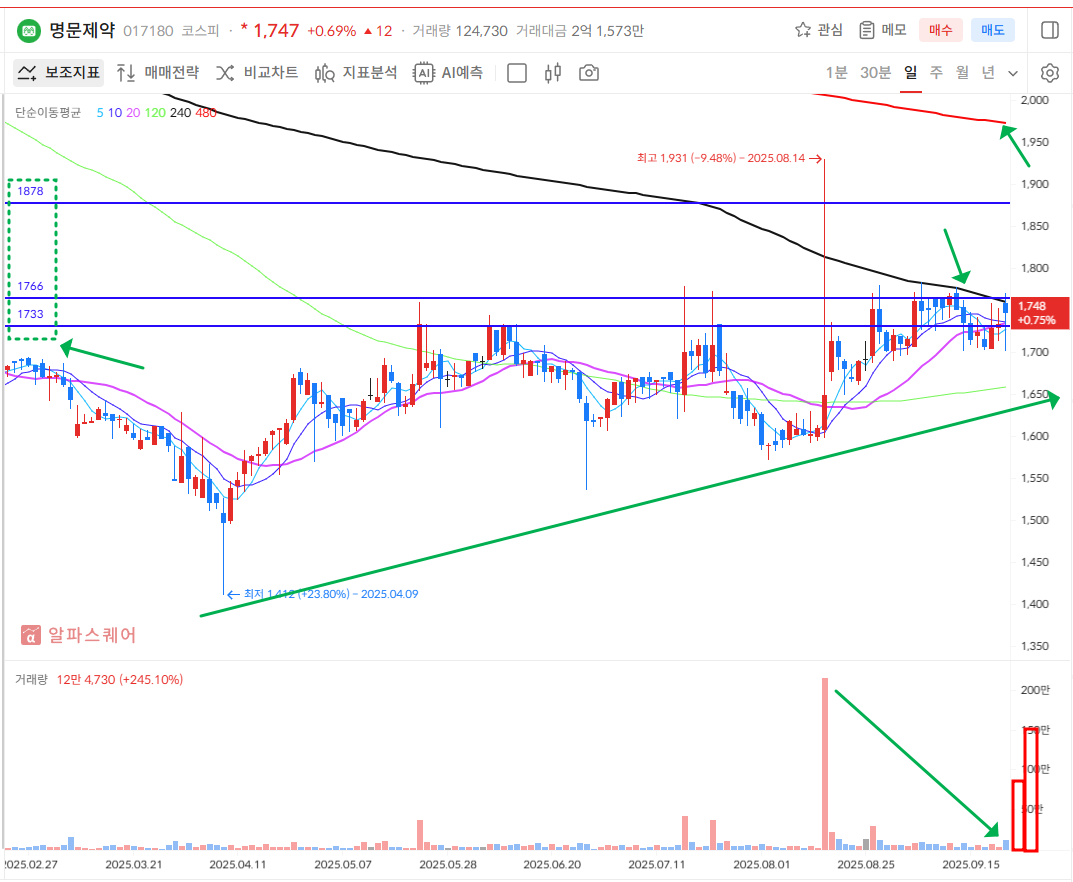1073x882 pixels.
Task: Select the 일 daily timeframe
Action: (x=910, y=73)
